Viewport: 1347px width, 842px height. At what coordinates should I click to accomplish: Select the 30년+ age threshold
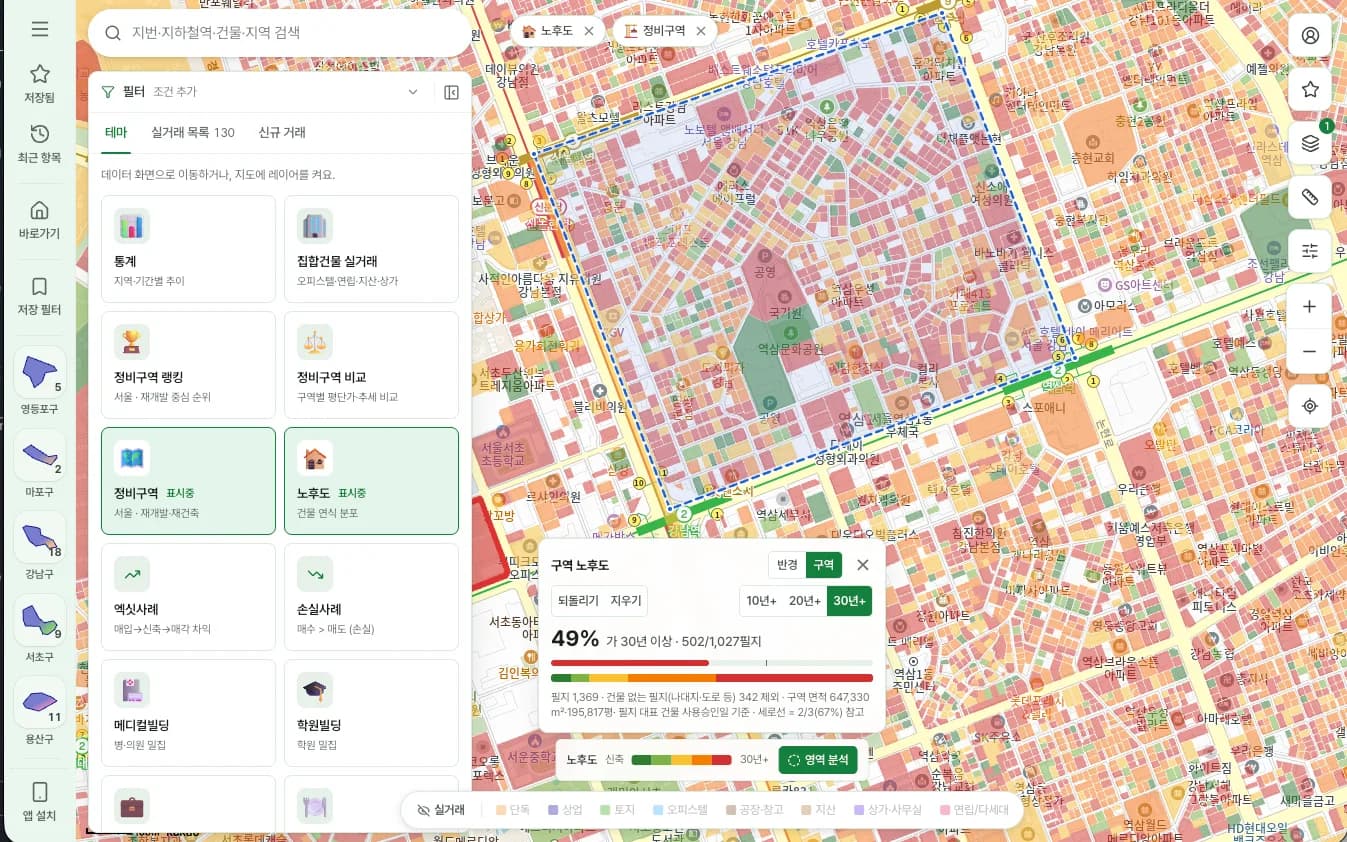849,601
